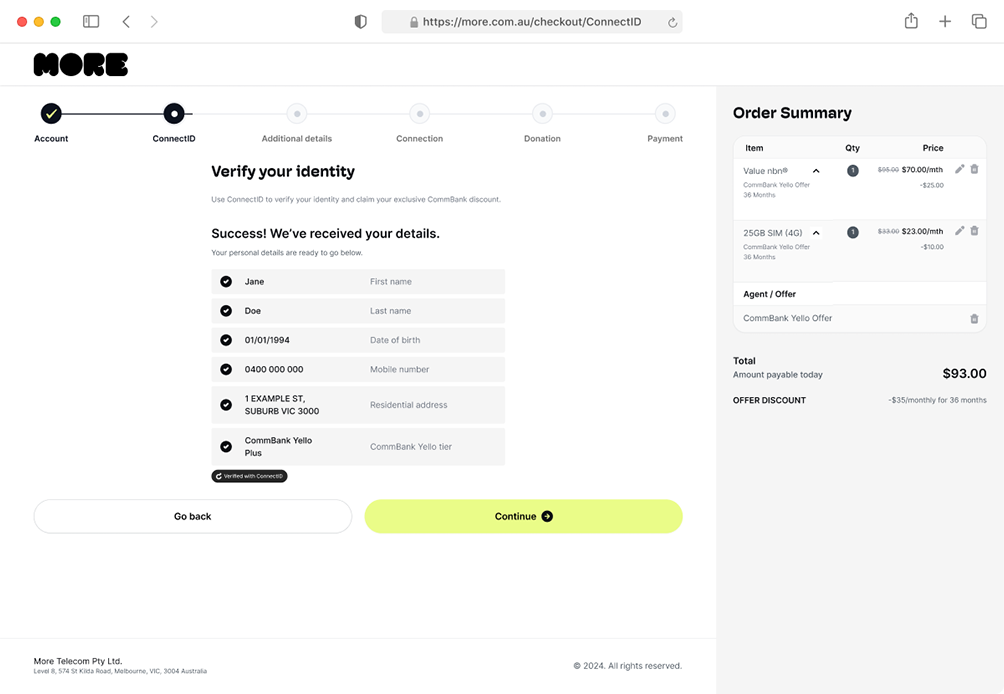
Task: Collapse the Value nbn details
Action: (816, 171)
